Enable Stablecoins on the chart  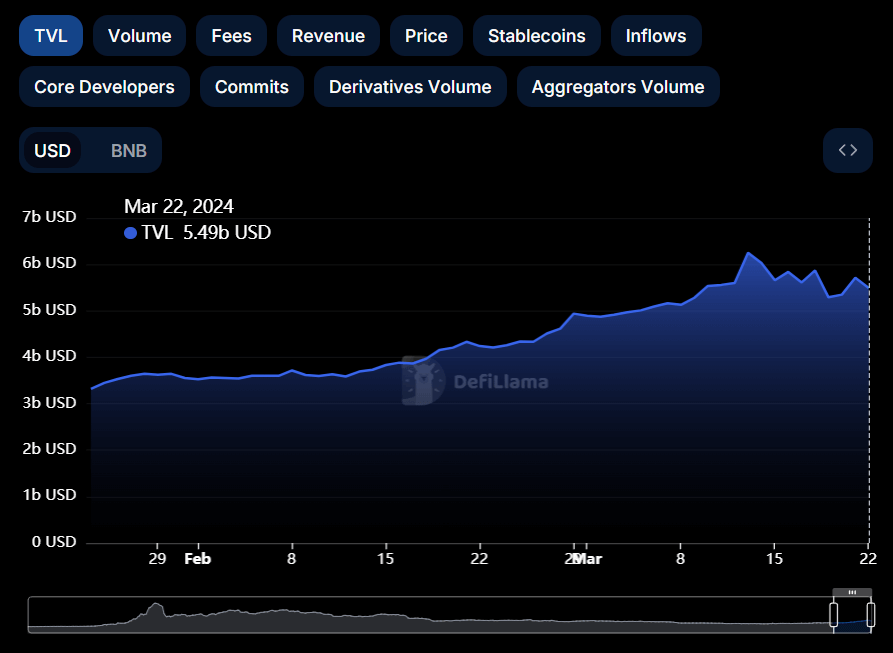[x=536, y=36]
